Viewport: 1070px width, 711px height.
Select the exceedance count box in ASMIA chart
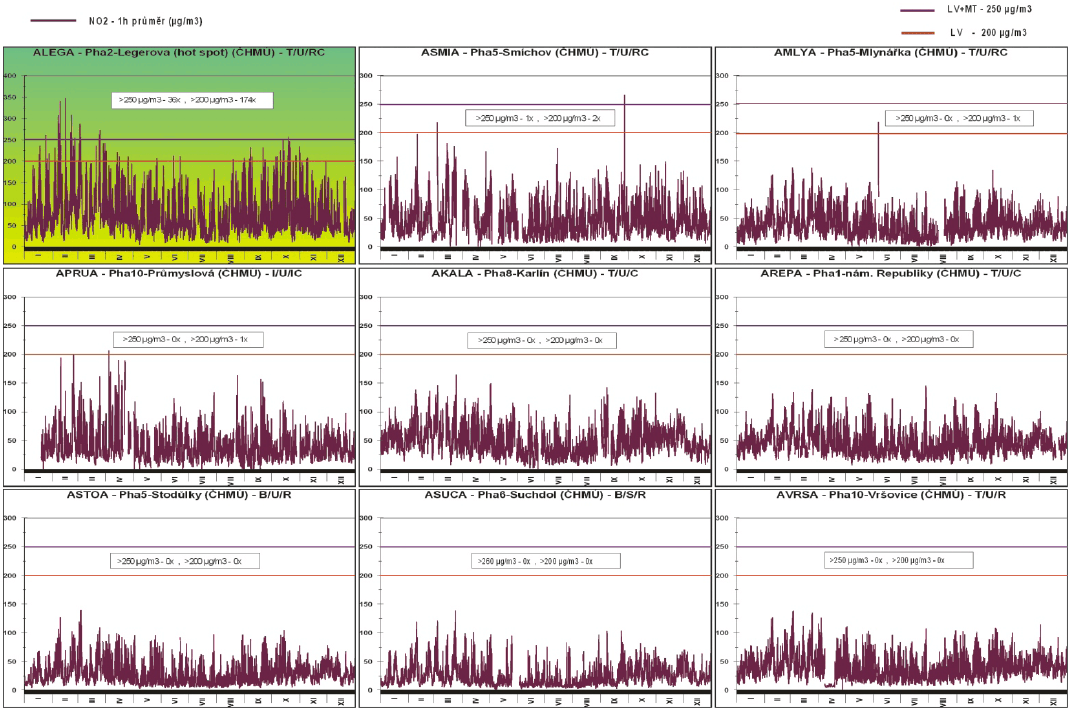click(x=539, y=118)
